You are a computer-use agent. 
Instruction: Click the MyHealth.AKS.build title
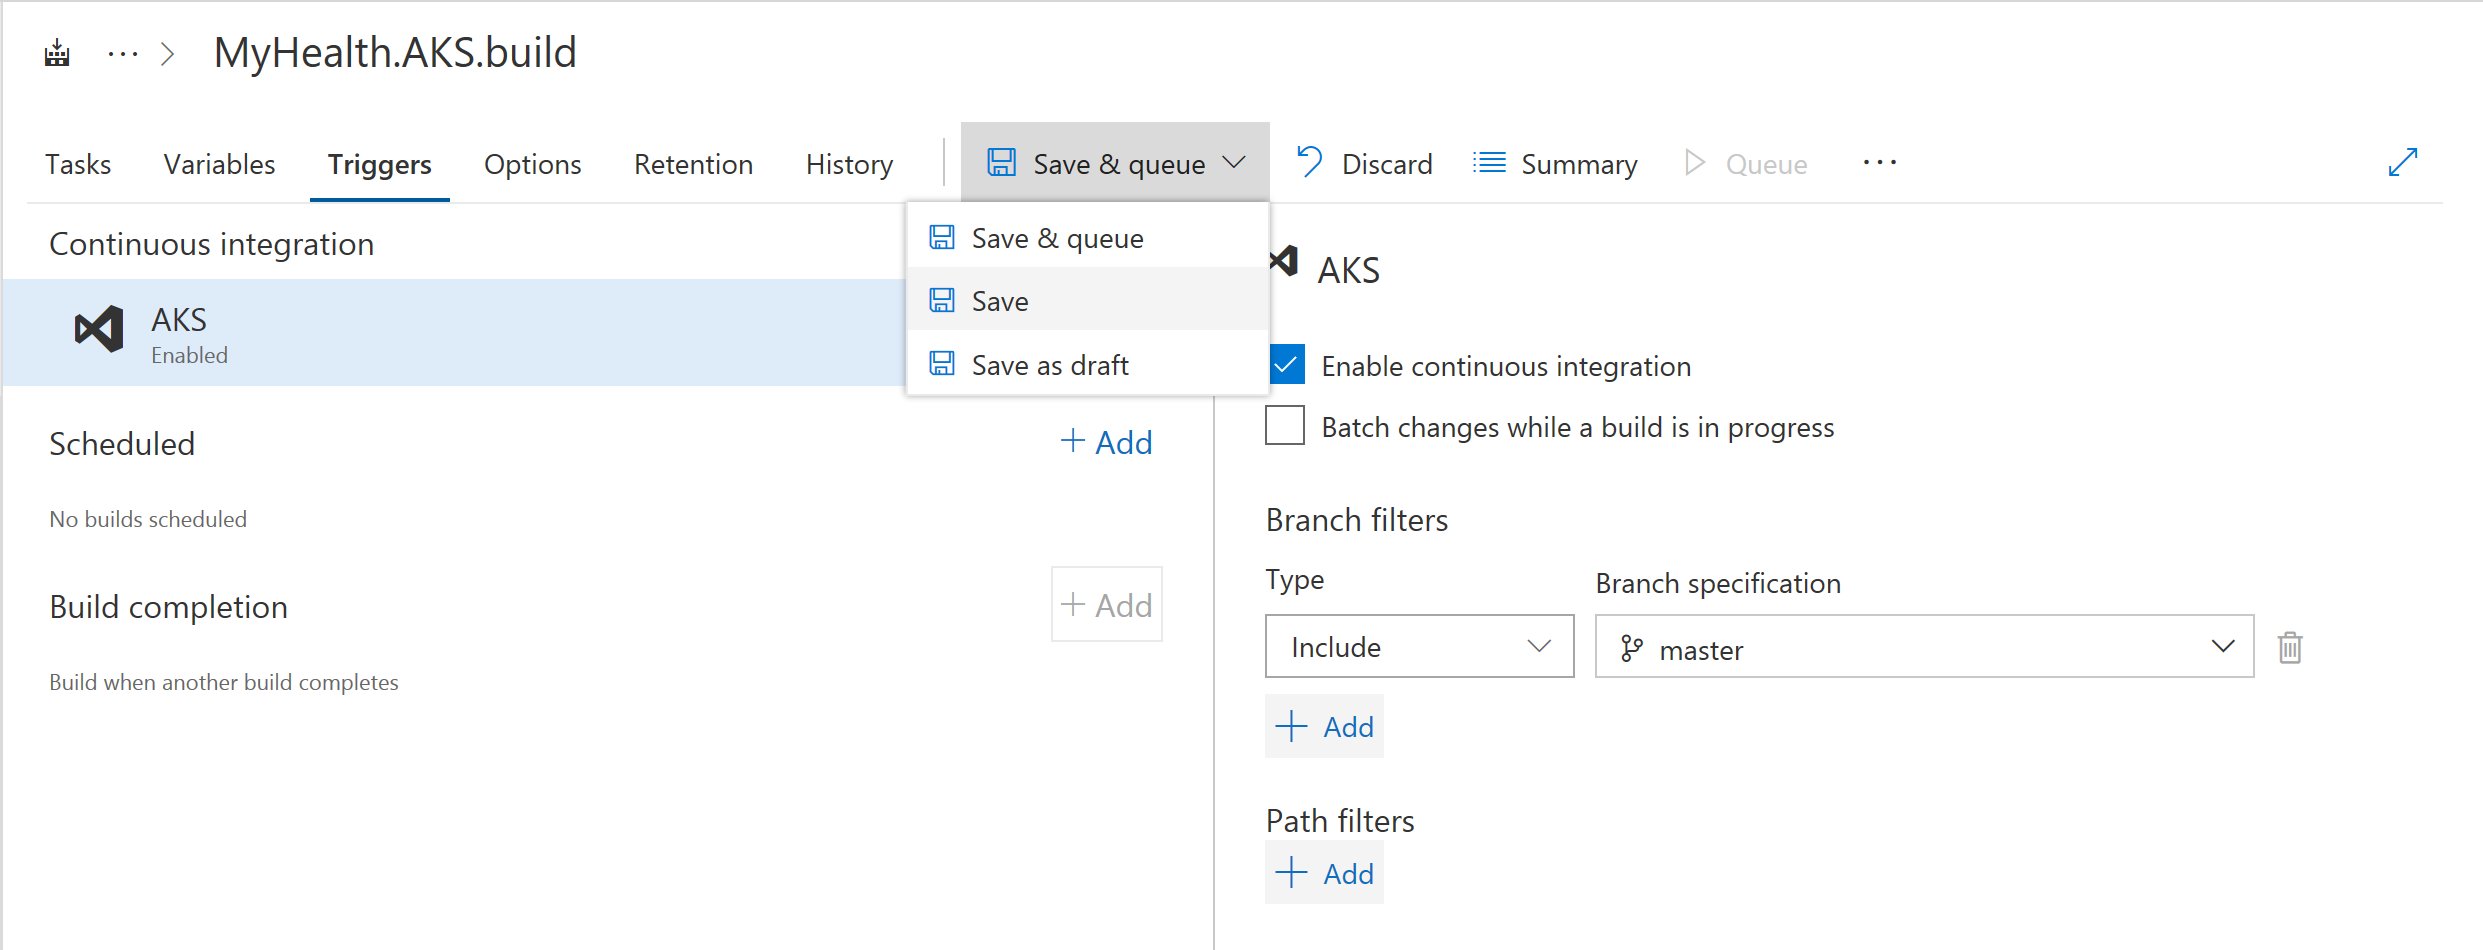(395, 52)
